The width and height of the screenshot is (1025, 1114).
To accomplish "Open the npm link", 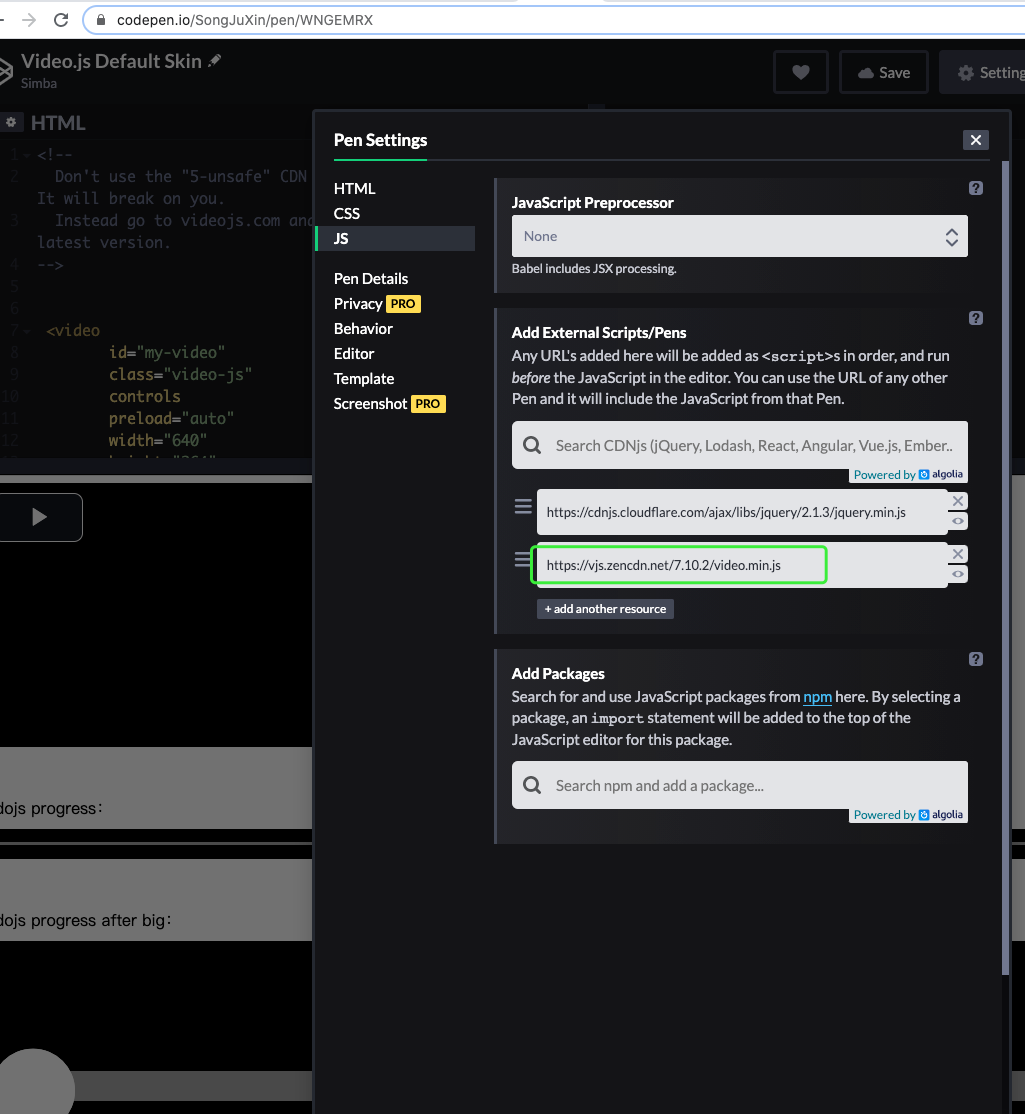I will [817, 697].
